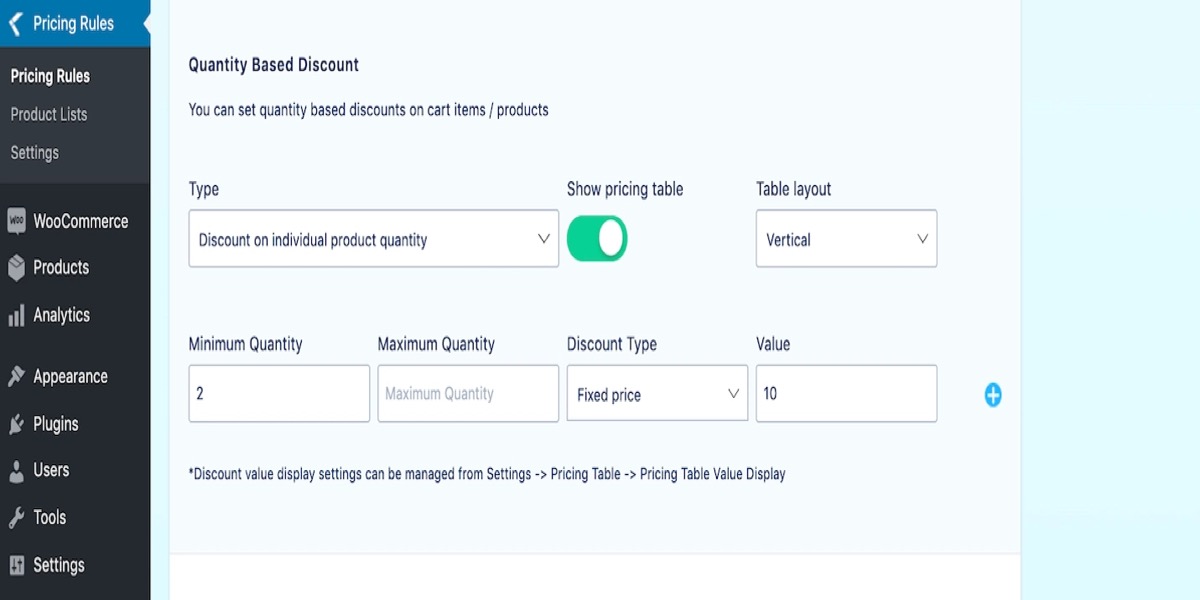Click the Value input field
The width and height of the screenshot is (1200, 600).
pos(846,394)
